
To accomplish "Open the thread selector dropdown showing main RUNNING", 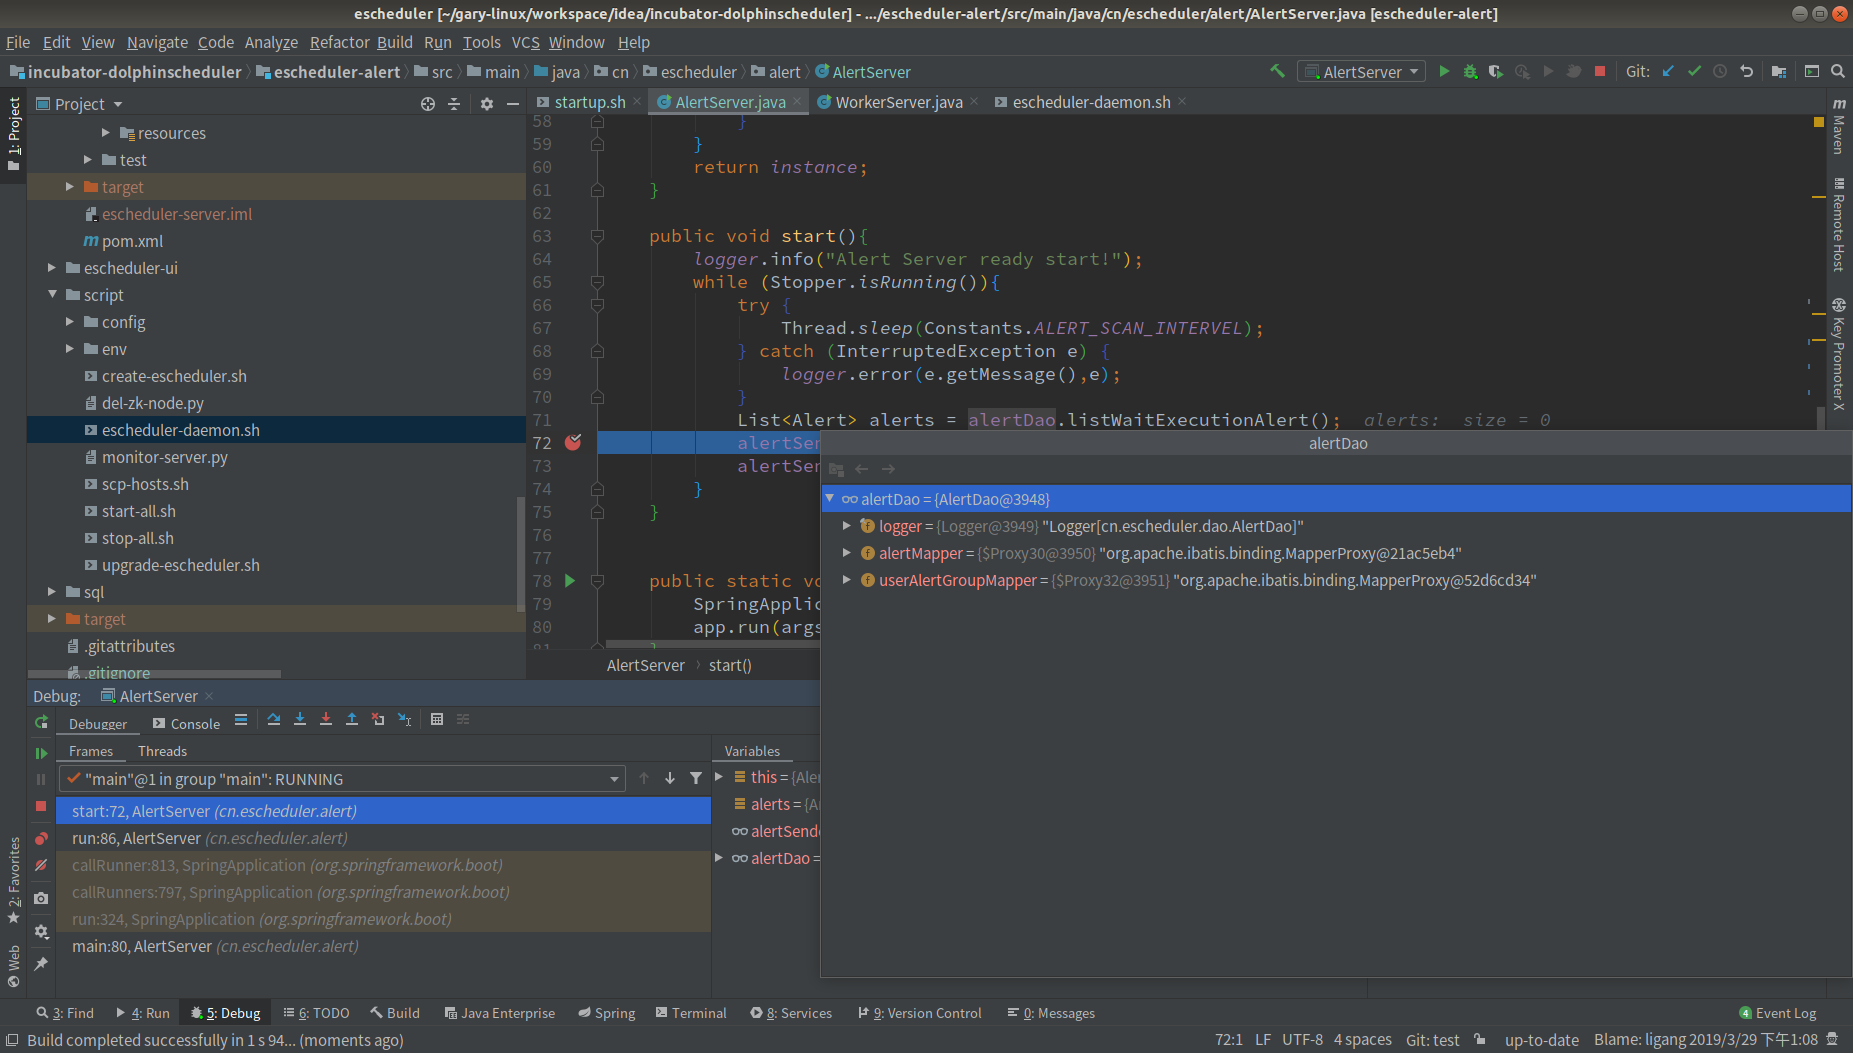I will coord(342,779).
